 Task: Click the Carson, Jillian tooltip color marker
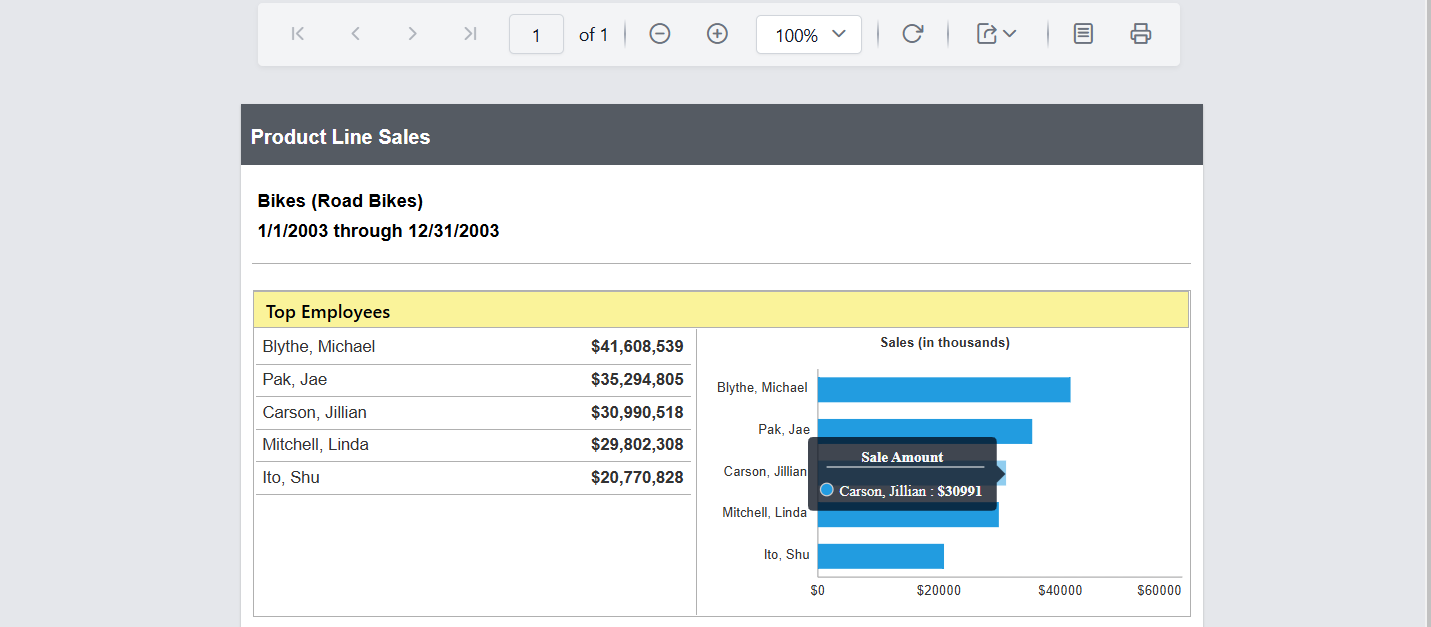[x=827, y=490]
